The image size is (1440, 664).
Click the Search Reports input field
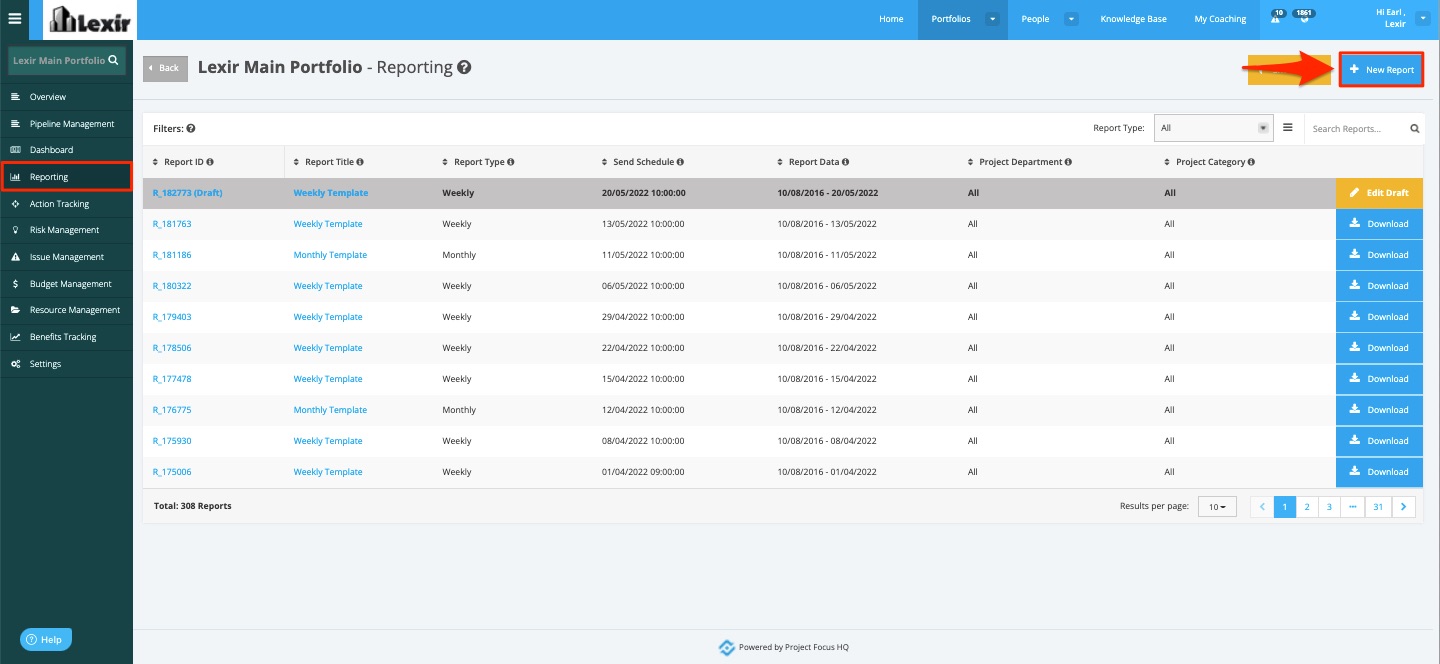click(1357, 129)
